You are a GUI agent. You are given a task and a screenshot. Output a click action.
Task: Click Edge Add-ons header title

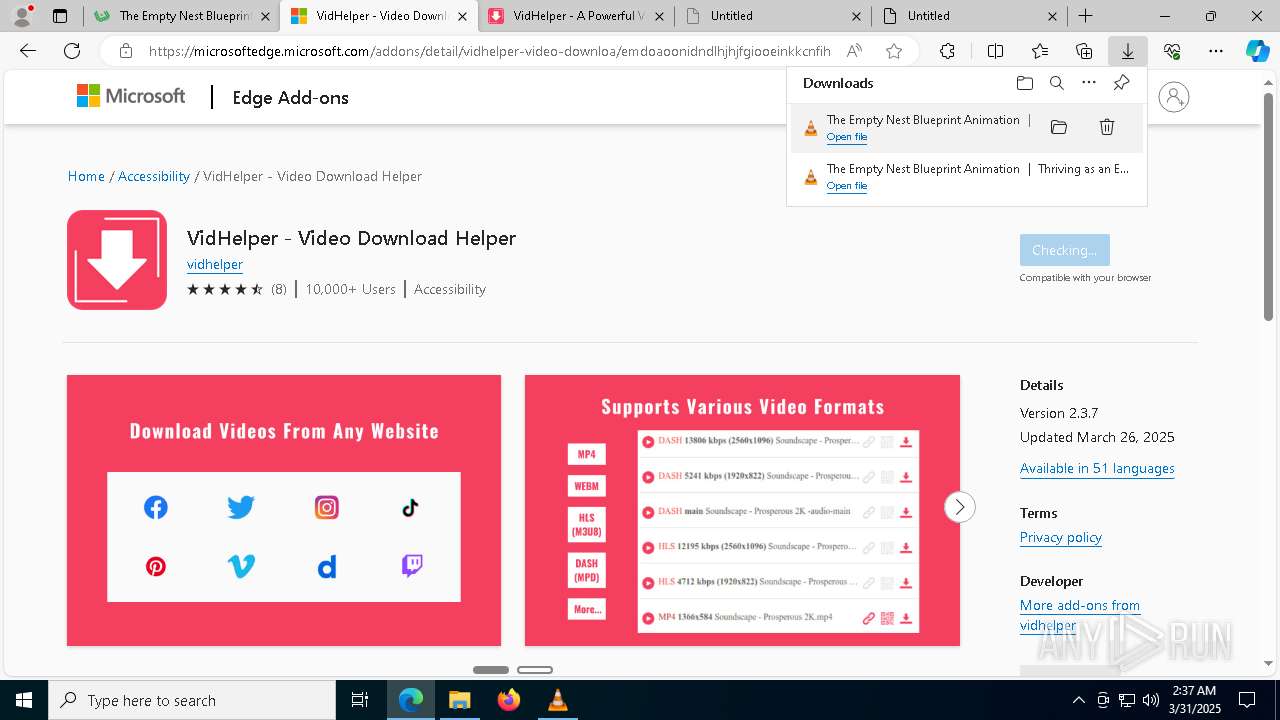[x=291, y=97]
